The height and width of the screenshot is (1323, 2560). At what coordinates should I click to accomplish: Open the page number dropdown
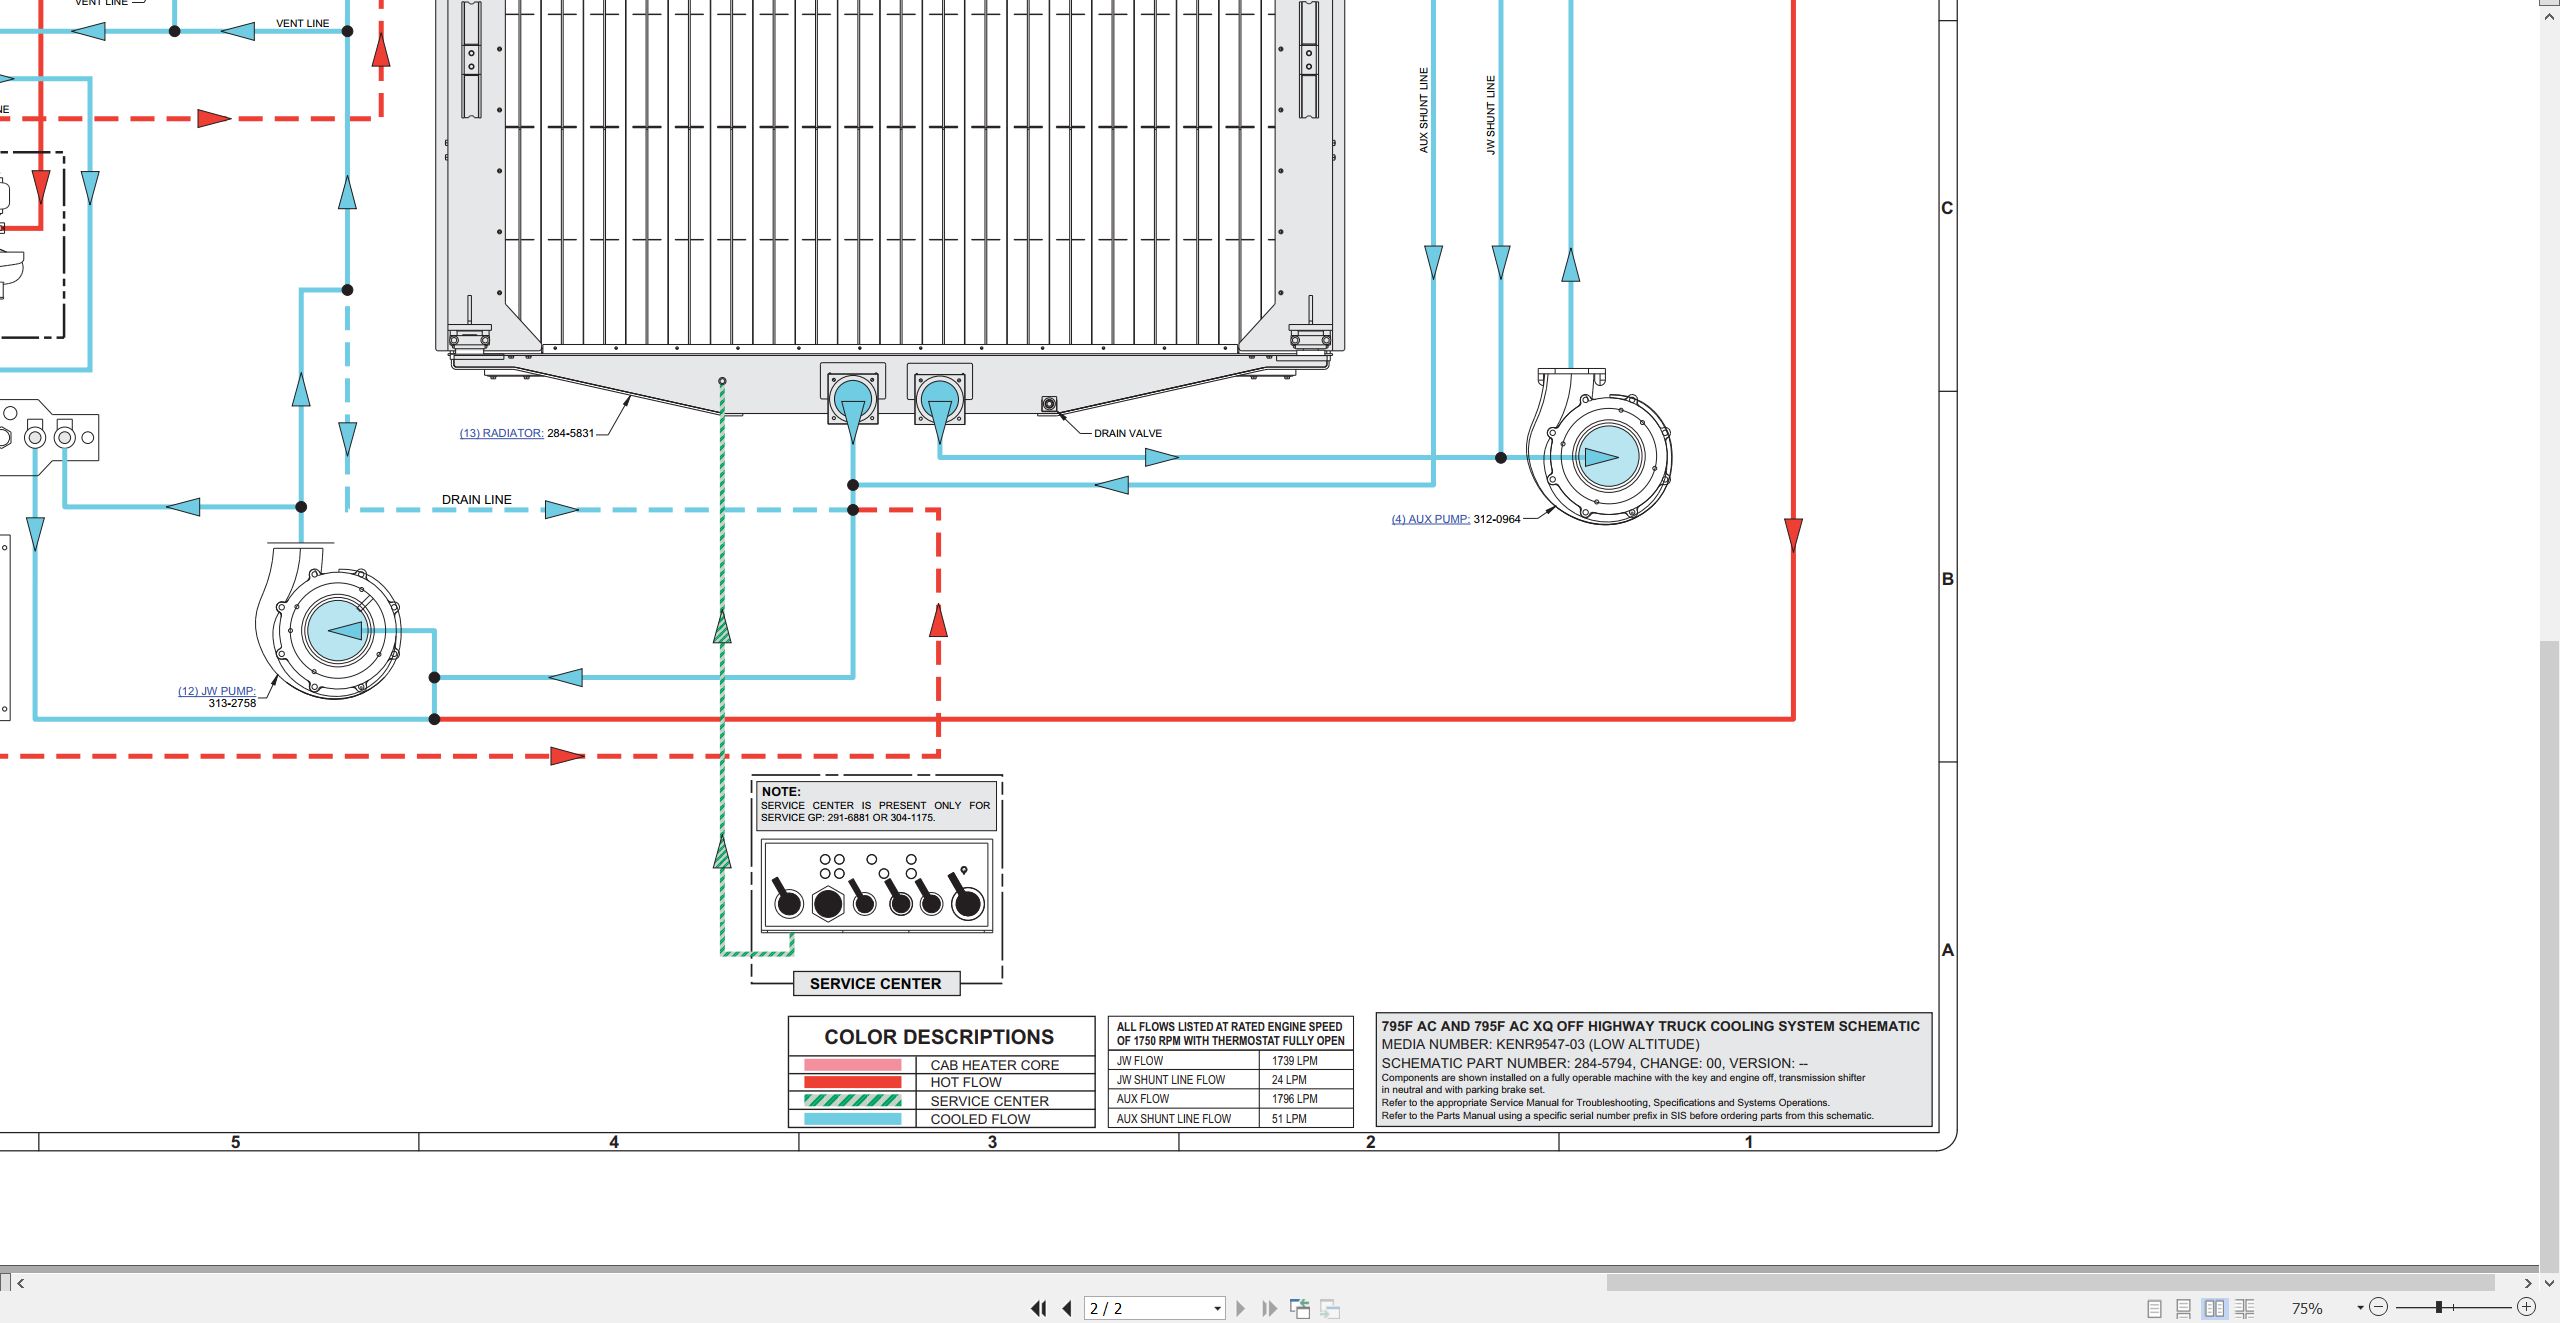(1217, 1308)
